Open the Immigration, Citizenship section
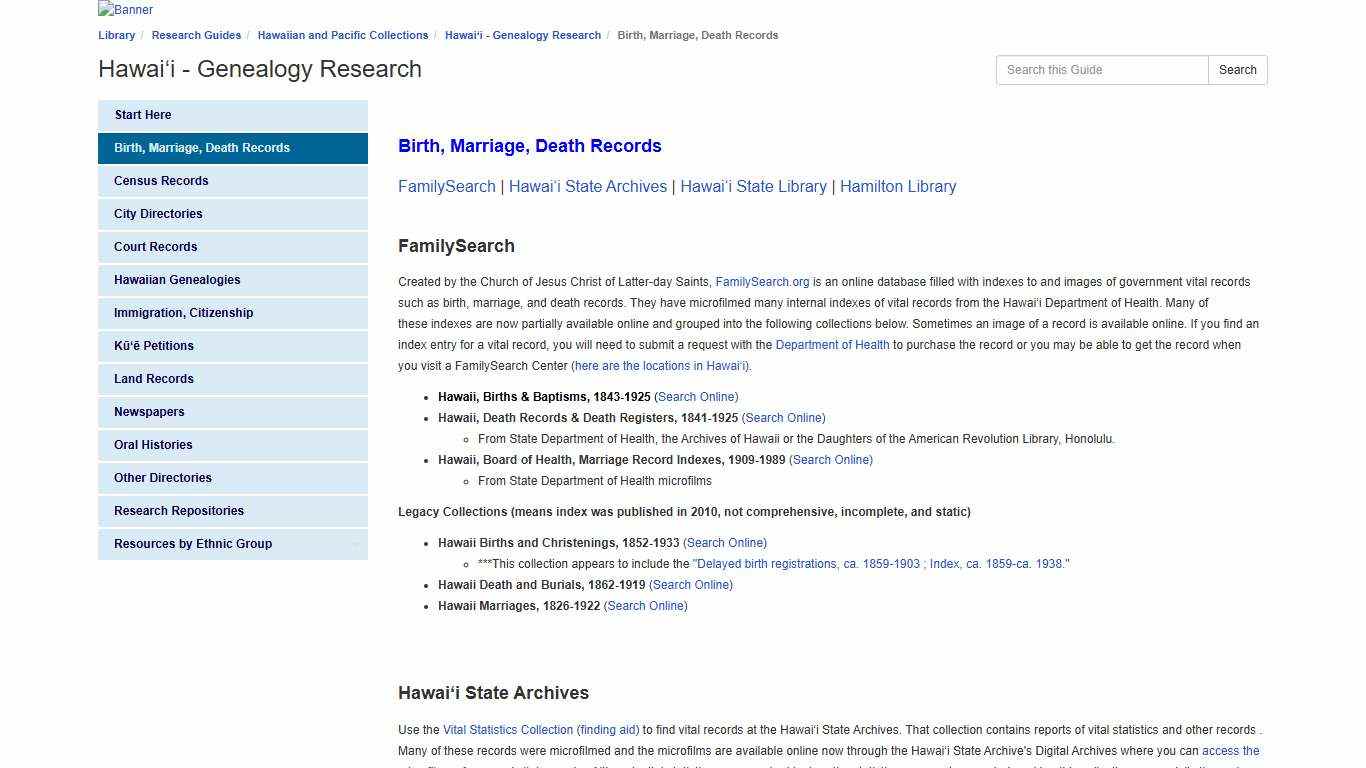 (x=183, y=313)
